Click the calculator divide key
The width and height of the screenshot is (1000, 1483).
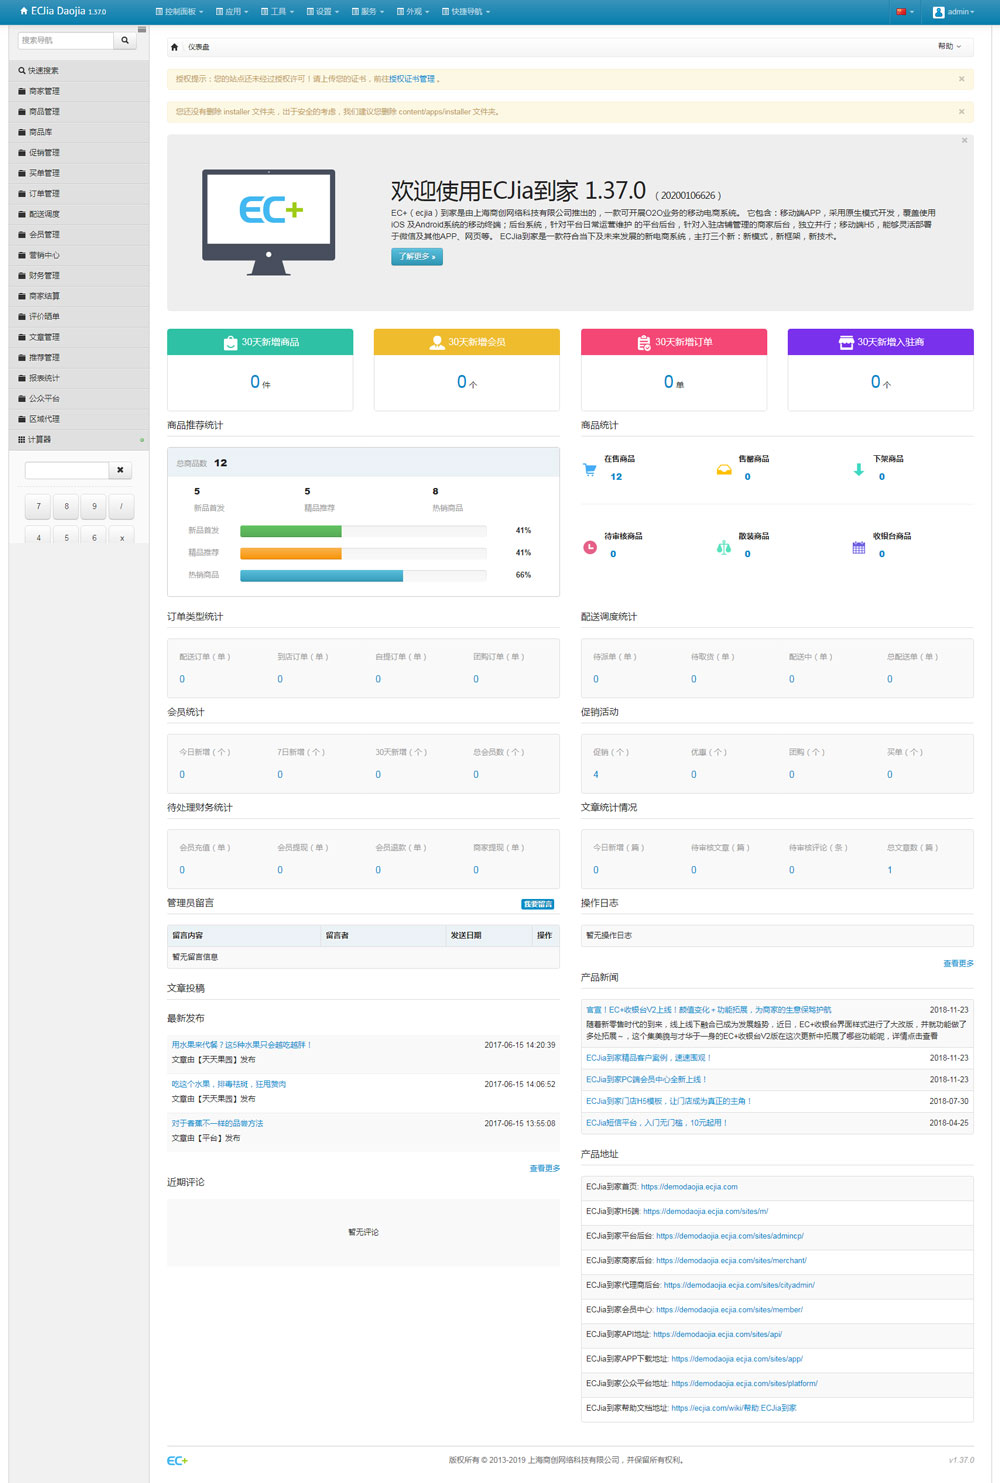click(122, 506)
